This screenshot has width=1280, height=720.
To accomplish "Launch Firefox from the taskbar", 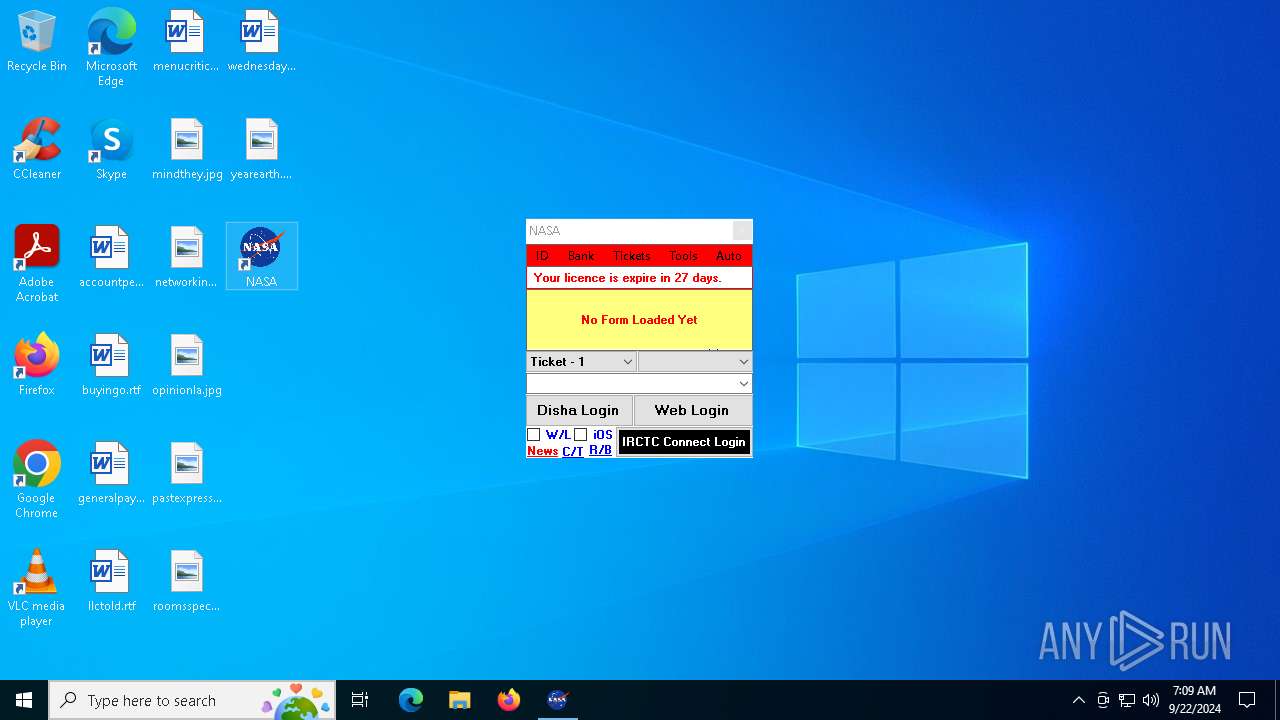I will (x=509, y=700).
